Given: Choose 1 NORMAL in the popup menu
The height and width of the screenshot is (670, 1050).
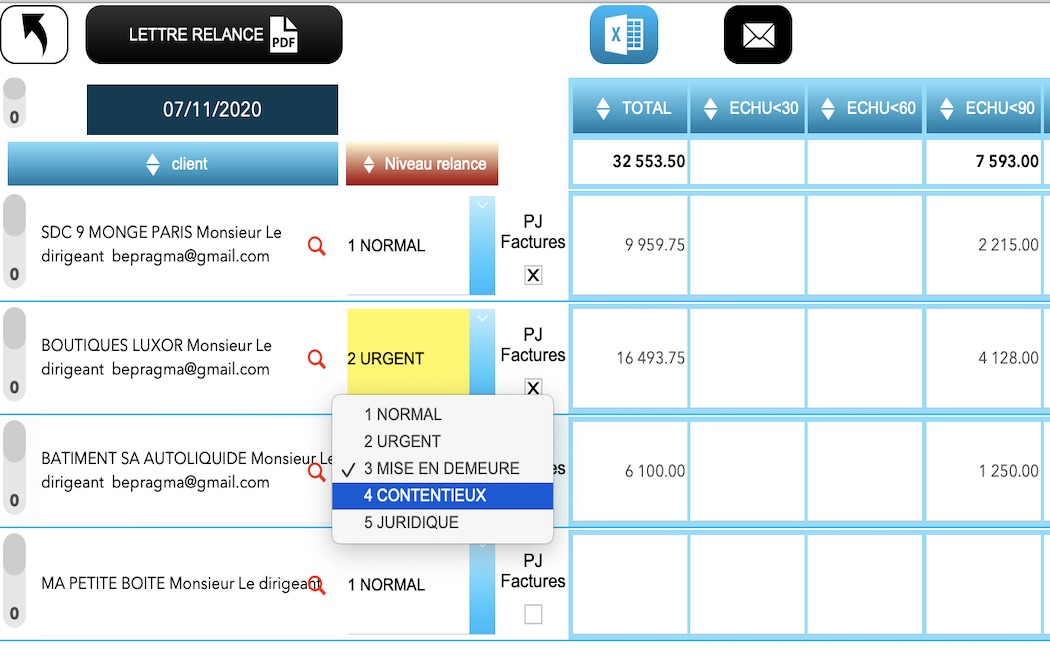Looking at the screenshot, I should (x=443, y=414).
